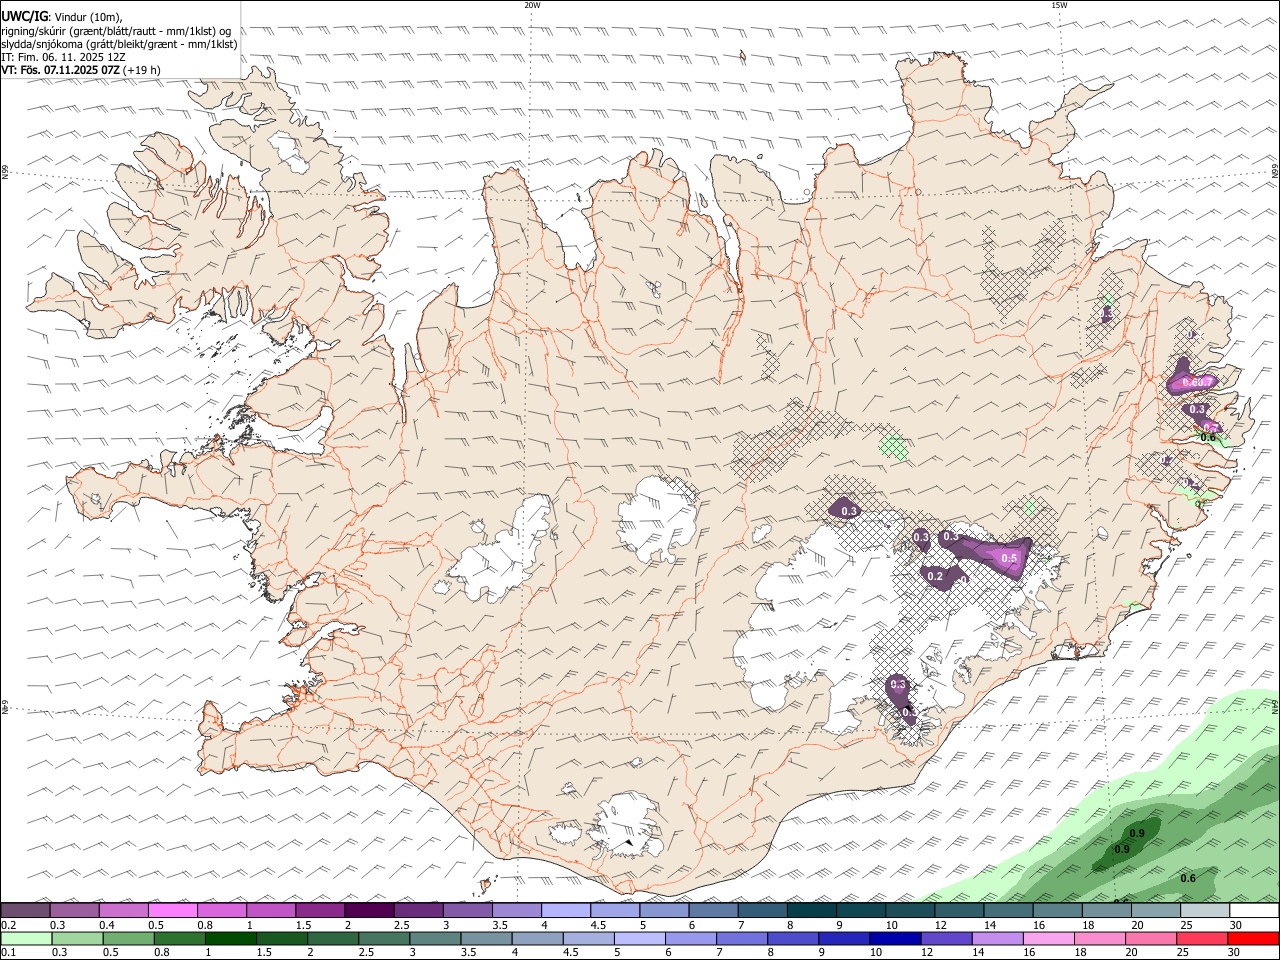Click the VT: Fös. 07.11.2025 07Z (+19 h) line

(x=82, y=70)
